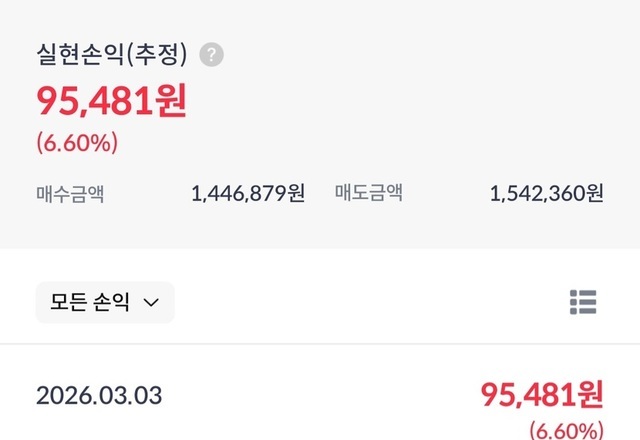The height and width of the screenshot is (440, 640).
Task: Tap the 원 unit in the date row amount
Action: click(x=591, y=394)
